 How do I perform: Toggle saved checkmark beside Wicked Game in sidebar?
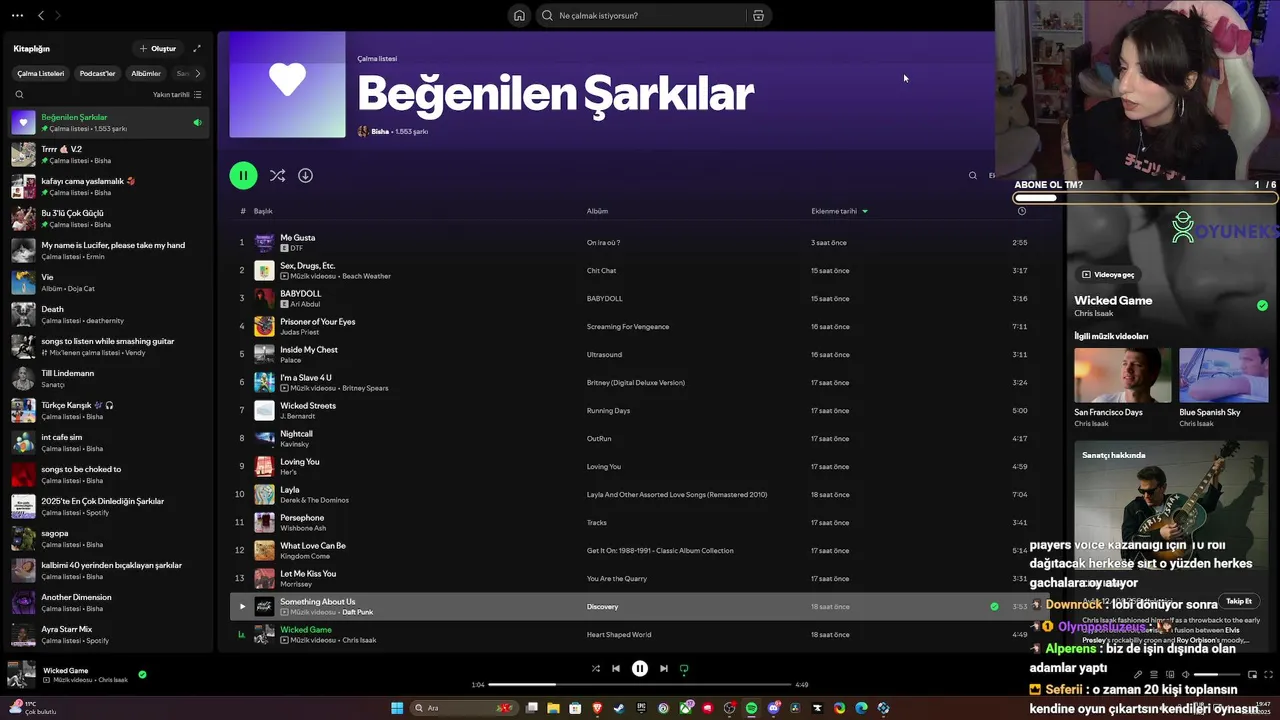click(1262, 306)
